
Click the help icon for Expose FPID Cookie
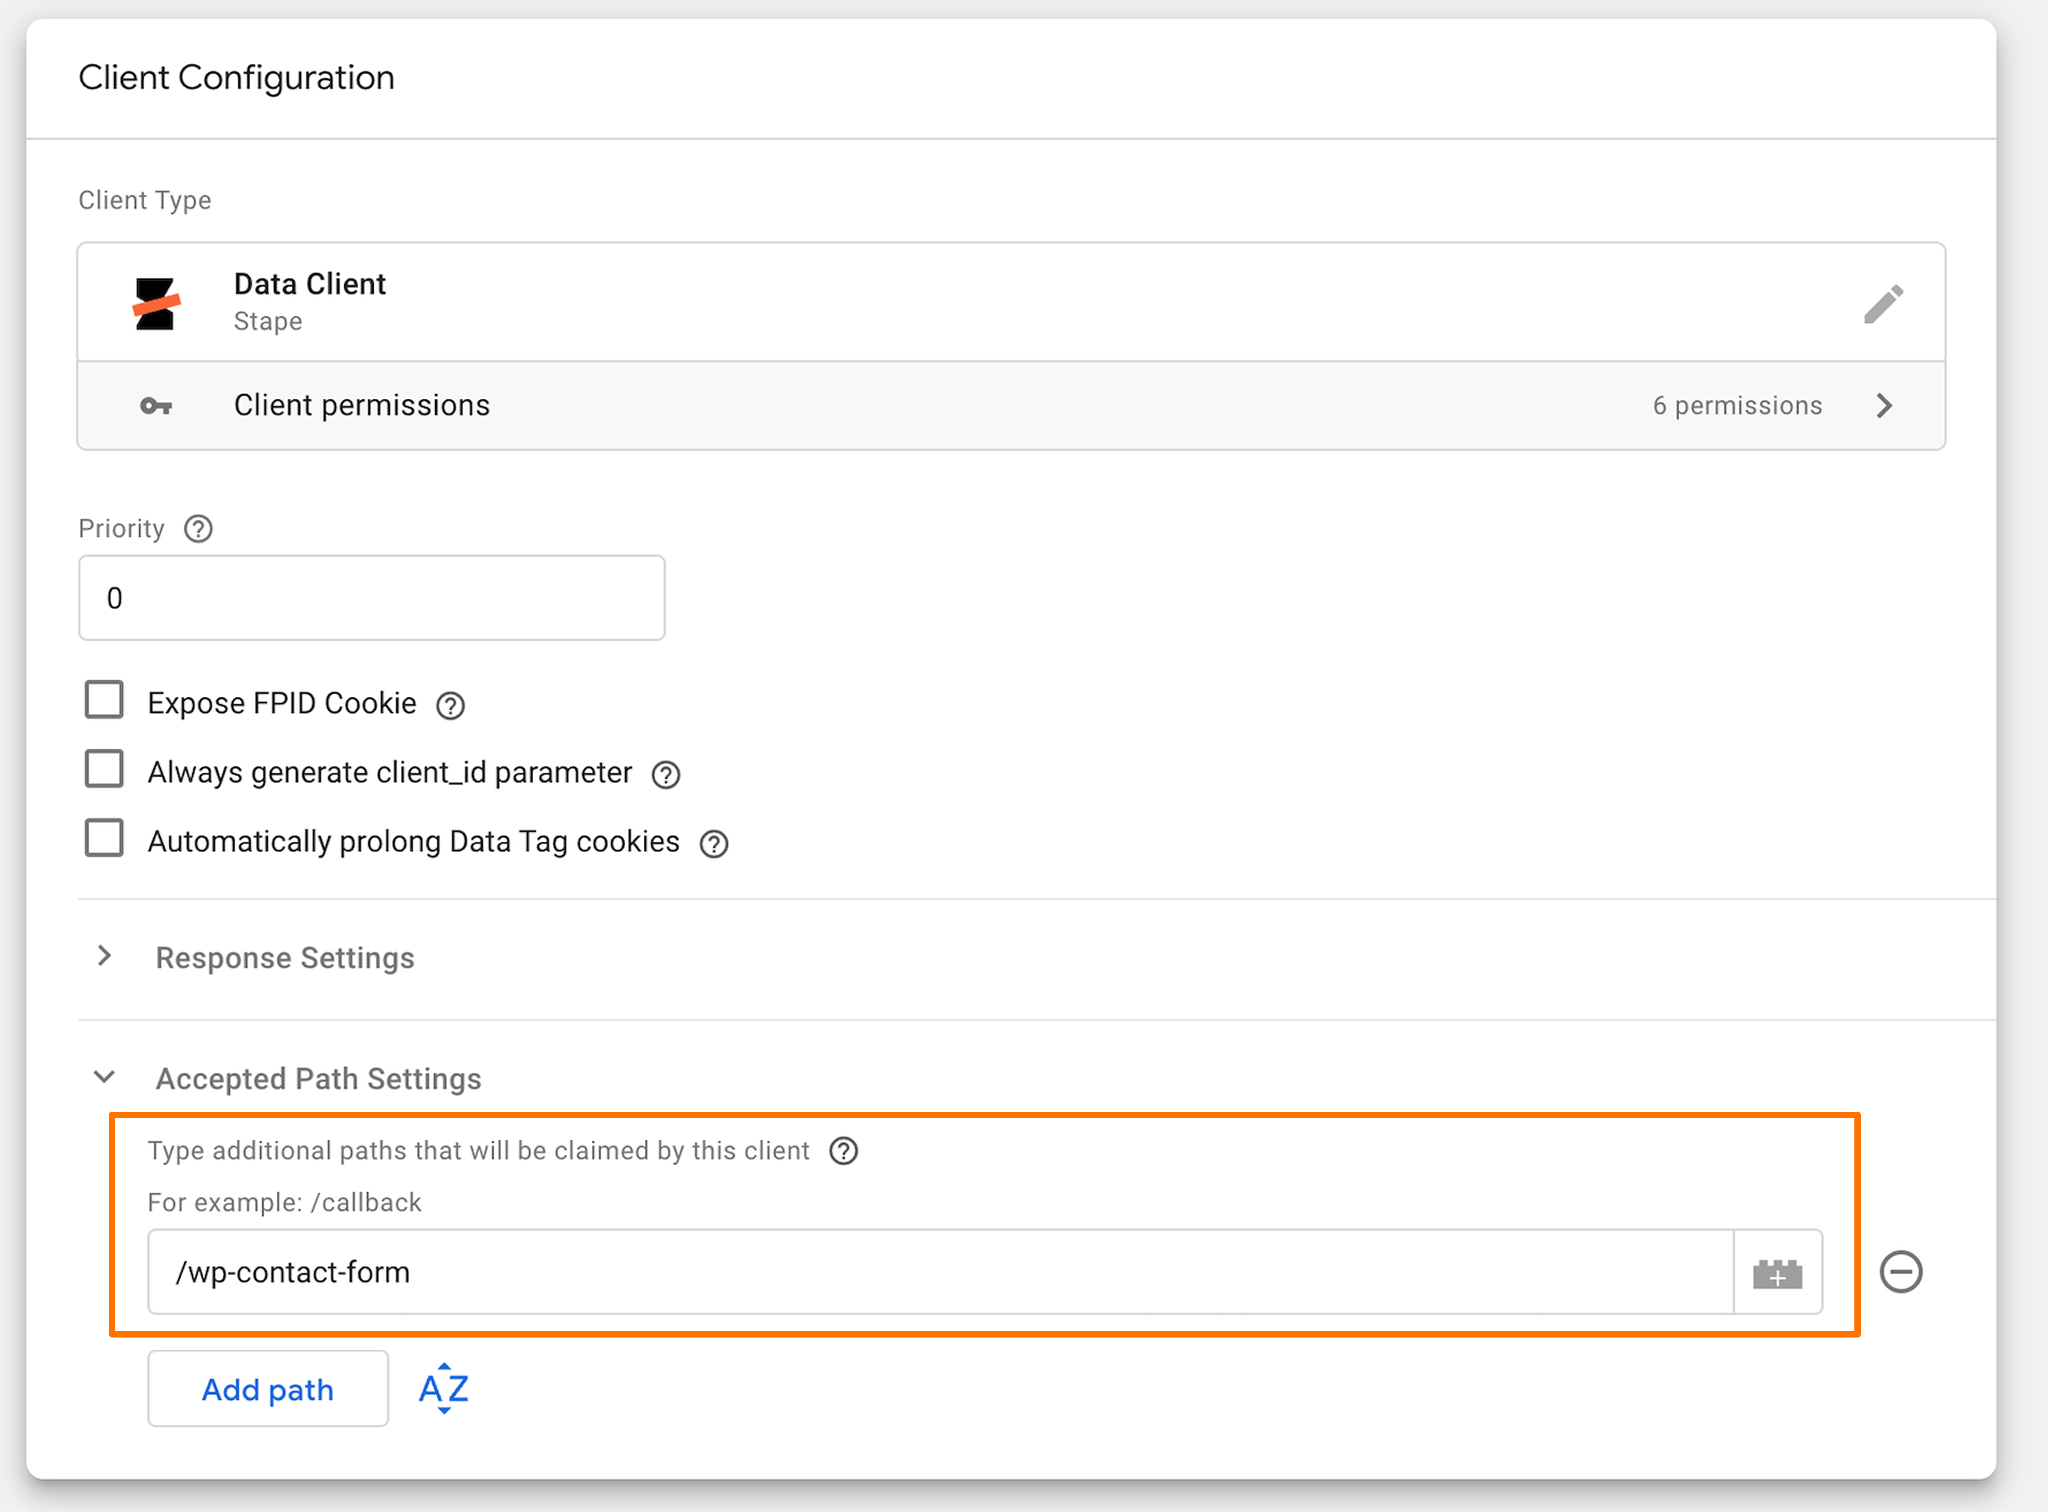450,705
